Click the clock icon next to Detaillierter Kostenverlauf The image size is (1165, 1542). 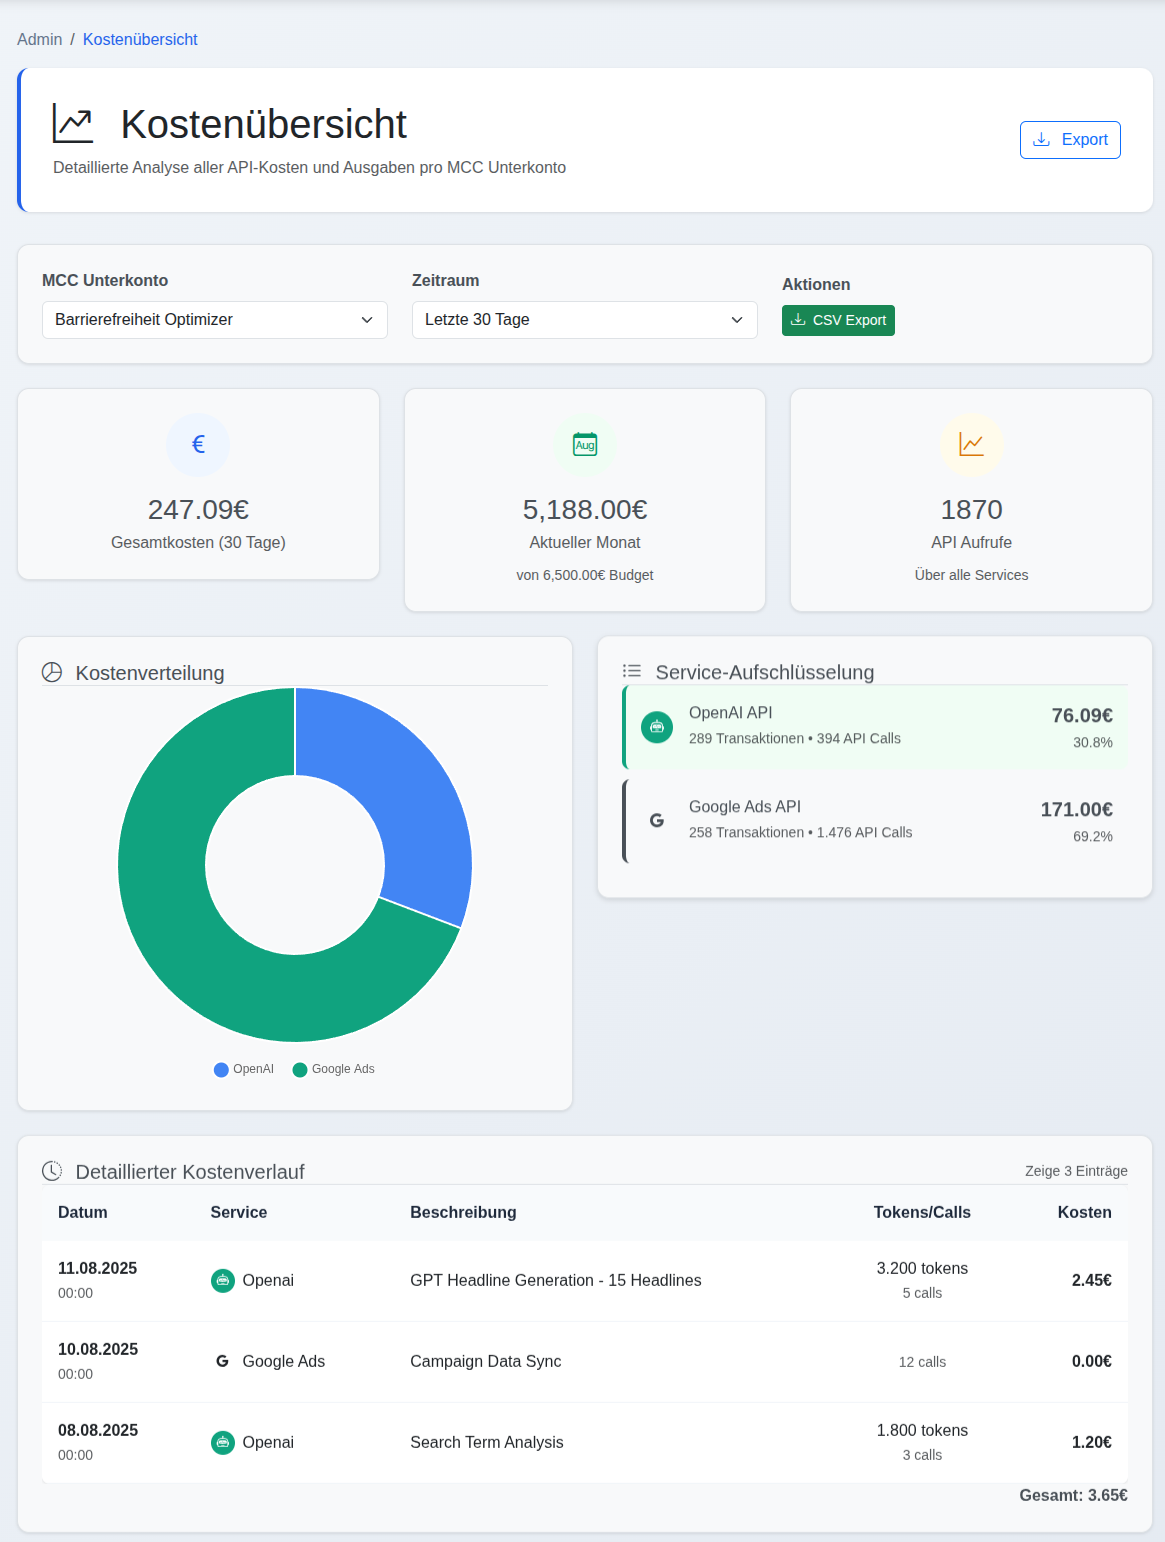[52, 1171]
